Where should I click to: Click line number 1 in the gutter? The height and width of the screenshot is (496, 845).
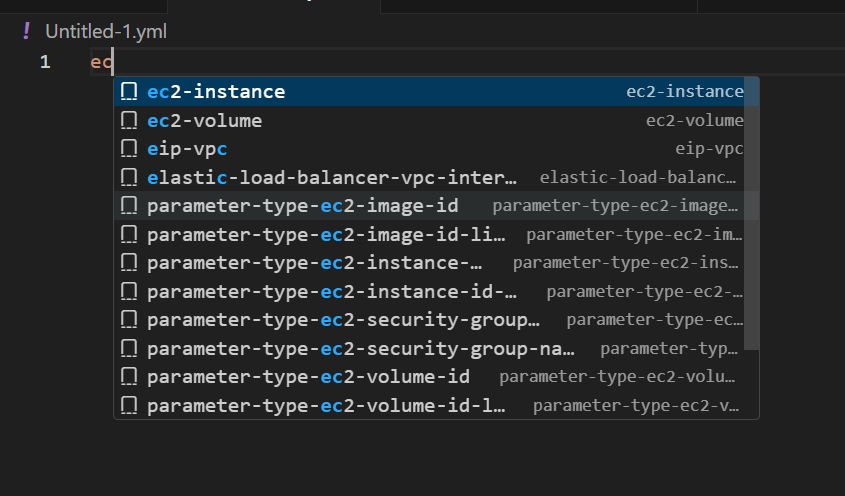[x=45, y=62]
